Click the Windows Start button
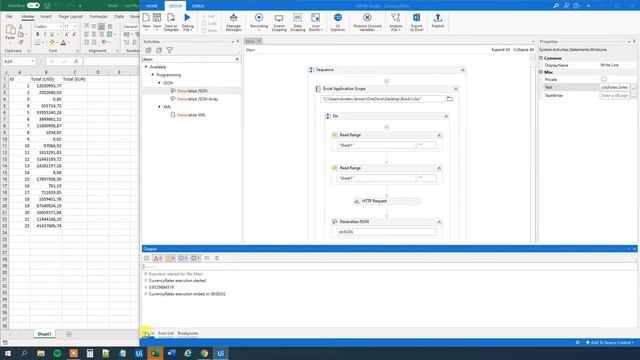Image resolution: width=640 pixels, height=360 pixels. (x=8, y=353)
